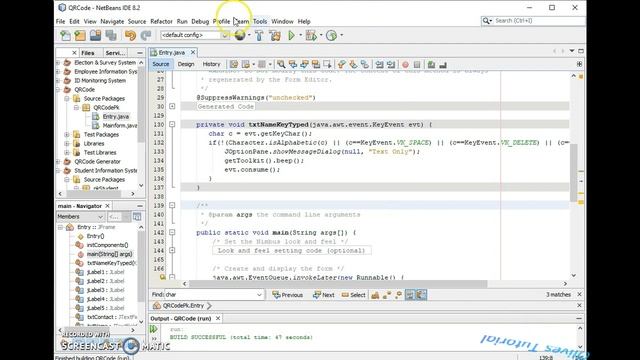Viewport: 640px width, 360px height.
Task: Click the red Start Macro Recording icon
Action: [405, 64]
